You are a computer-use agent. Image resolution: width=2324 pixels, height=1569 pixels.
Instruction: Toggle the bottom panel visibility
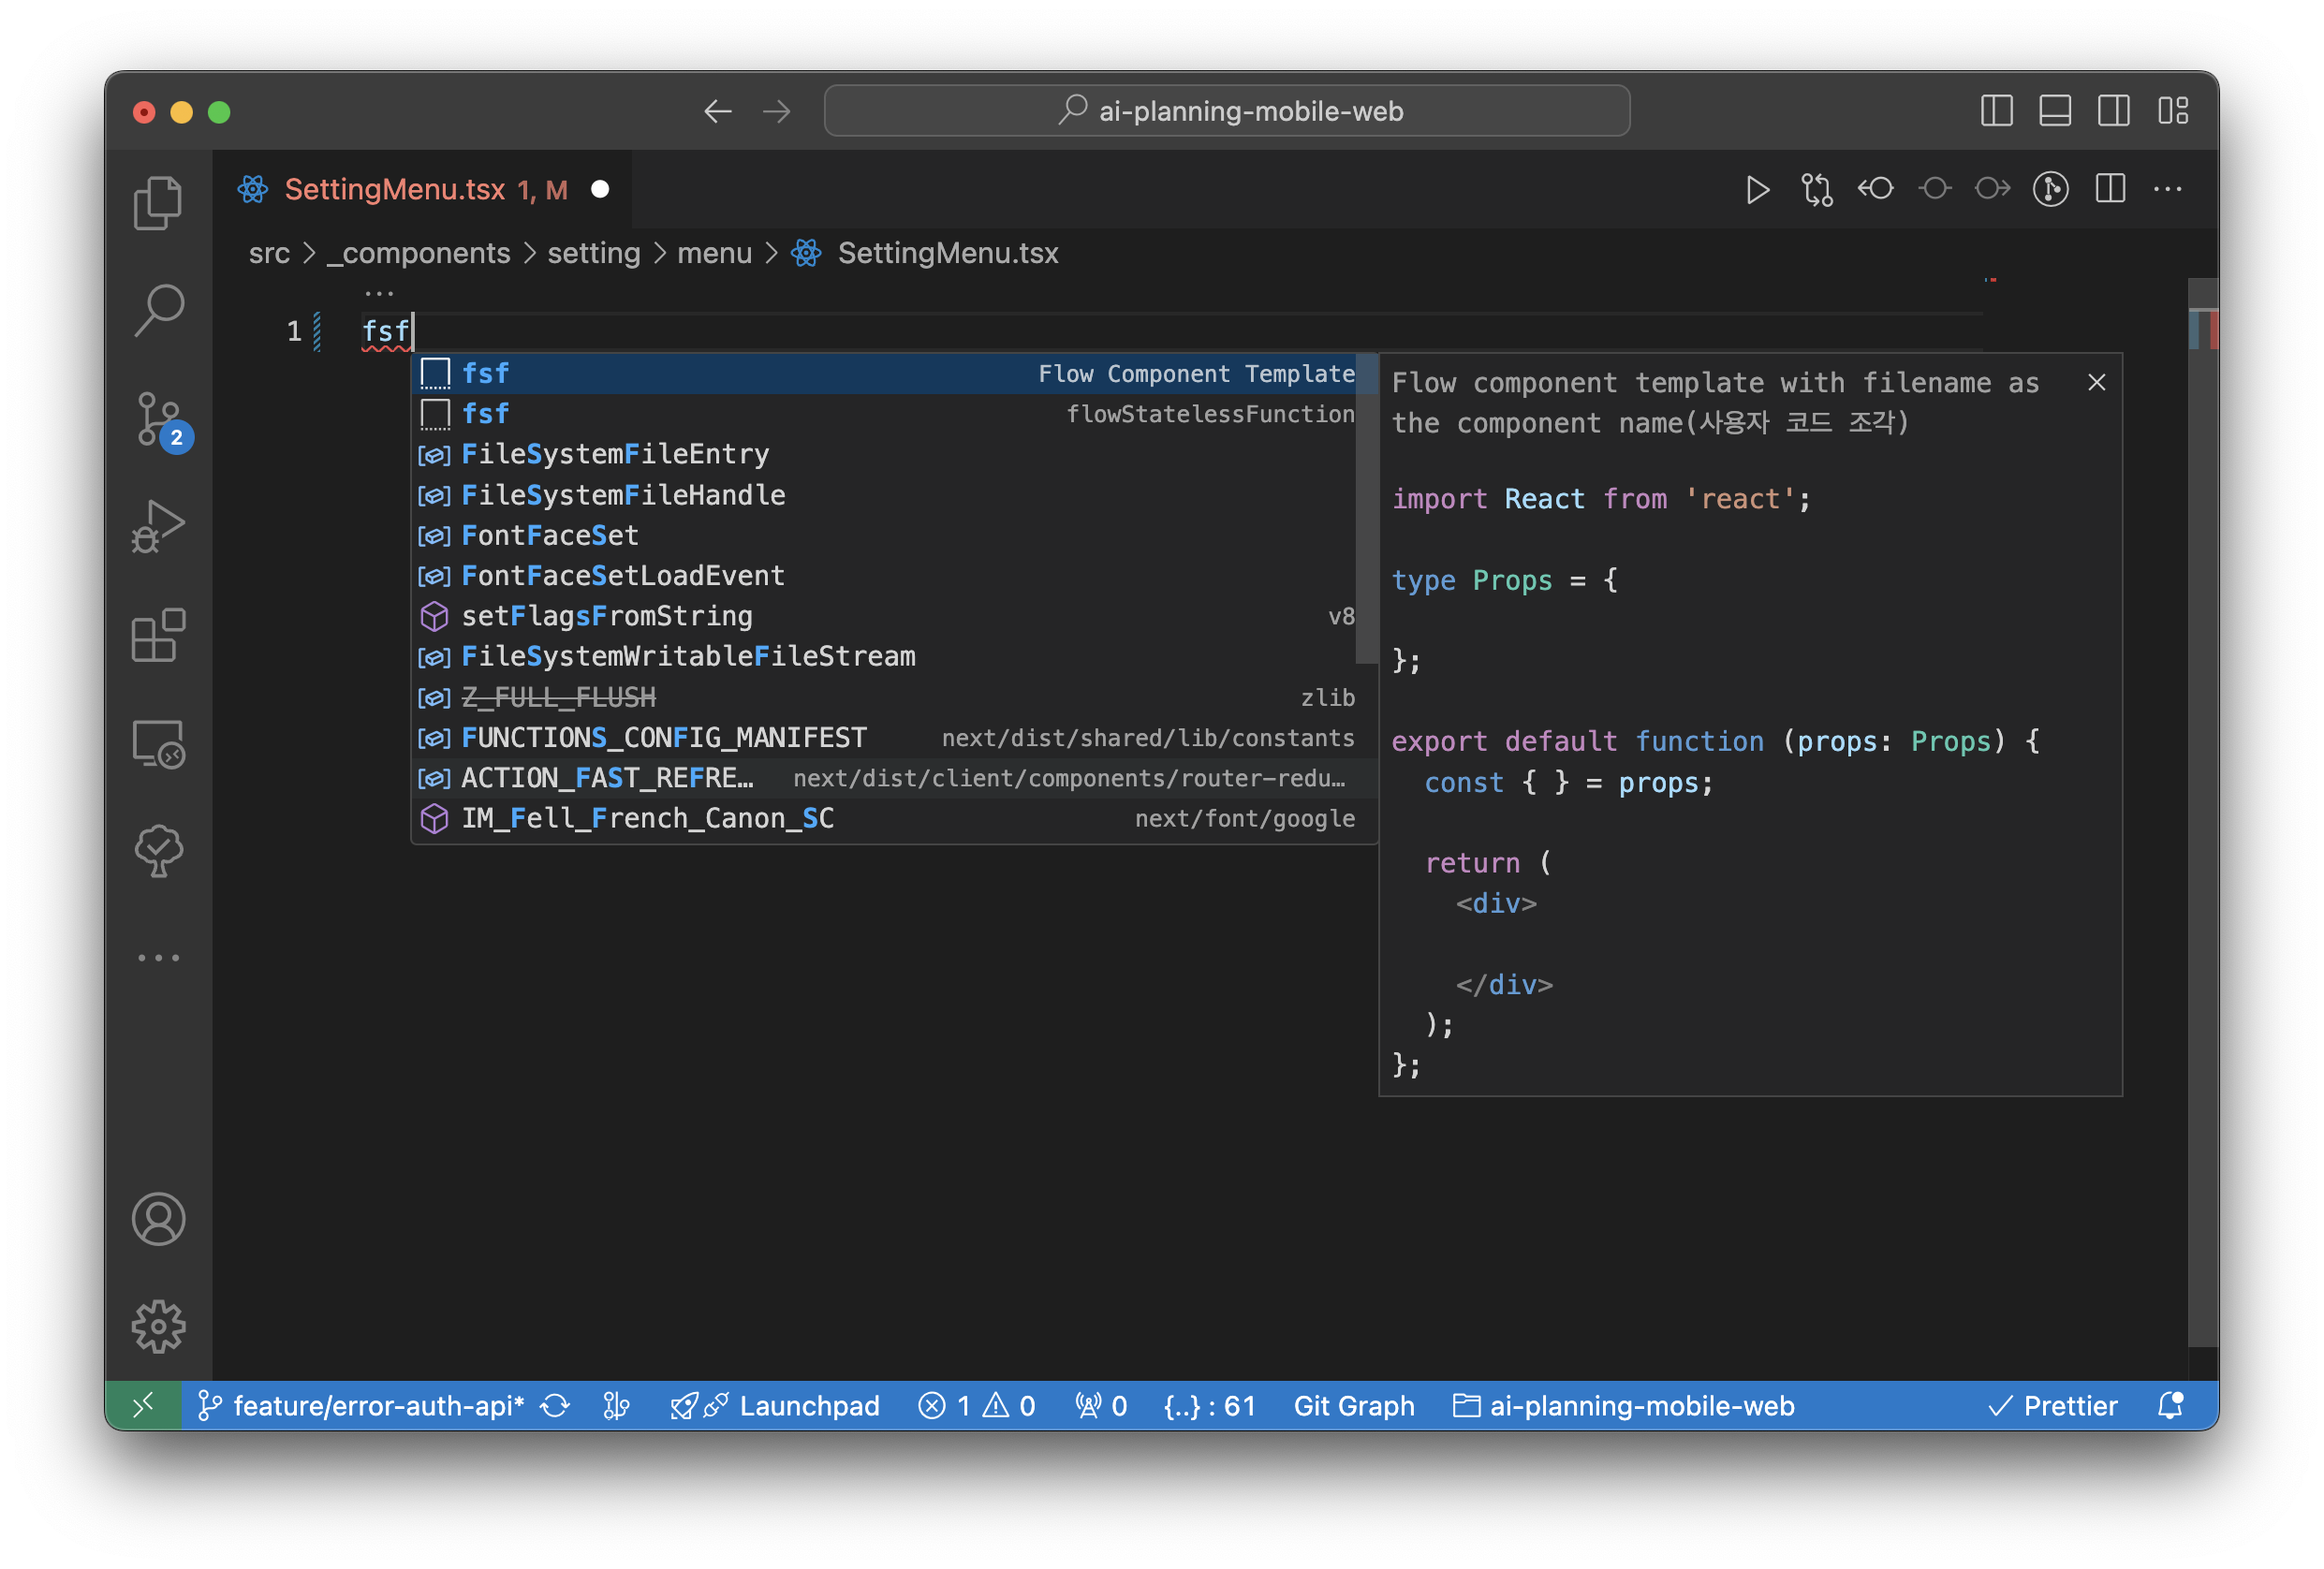[x=2055, y=111]
